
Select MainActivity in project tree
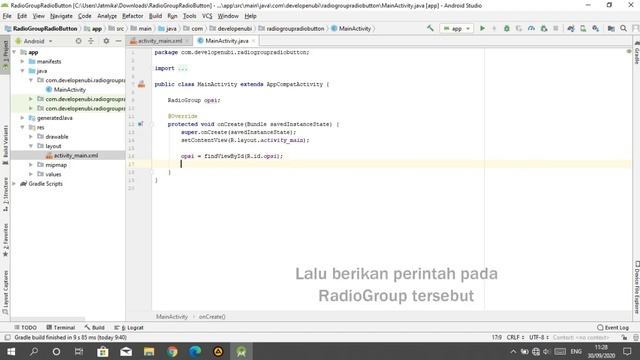[x=69, y=90]
